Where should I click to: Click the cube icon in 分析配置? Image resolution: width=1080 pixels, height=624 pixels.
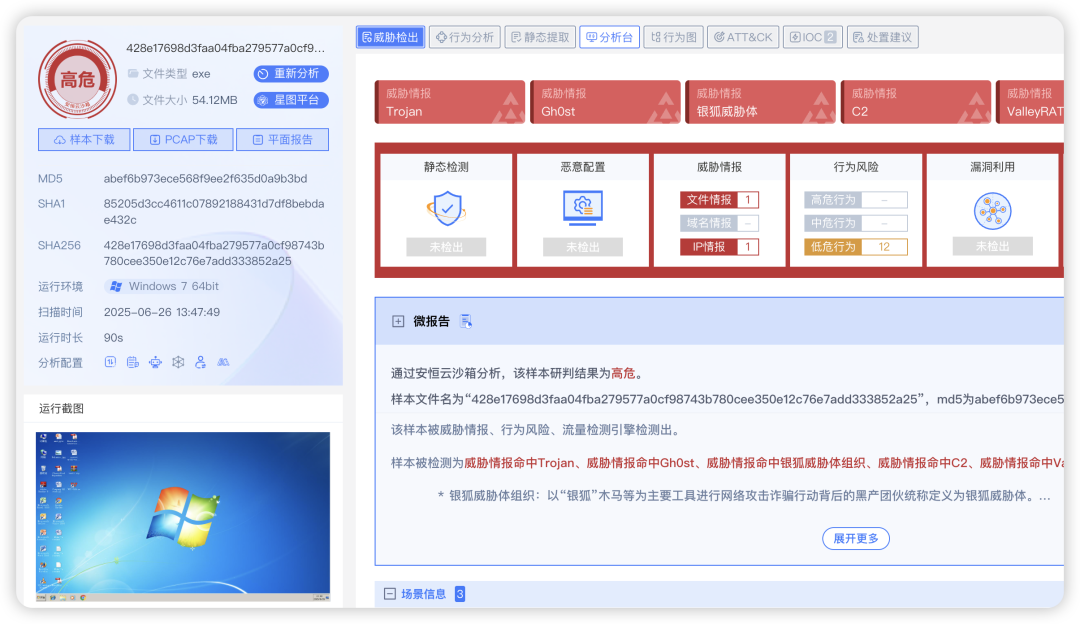(178, 362)
